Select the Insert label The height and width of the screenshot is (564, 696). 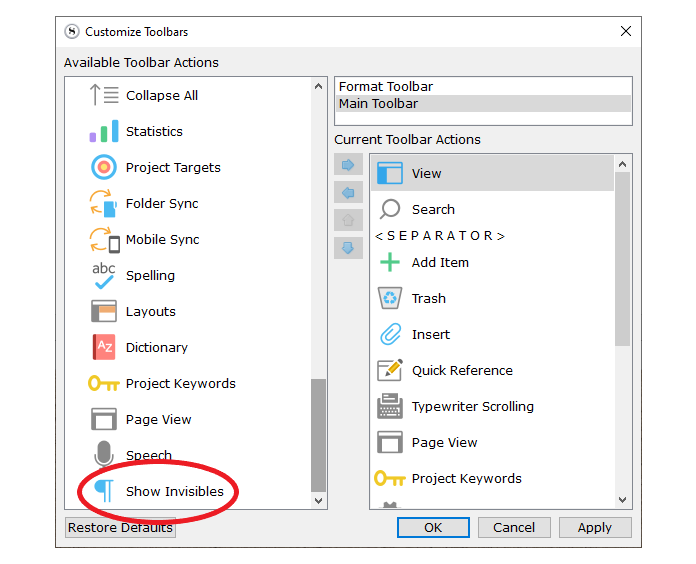[431, 334]
